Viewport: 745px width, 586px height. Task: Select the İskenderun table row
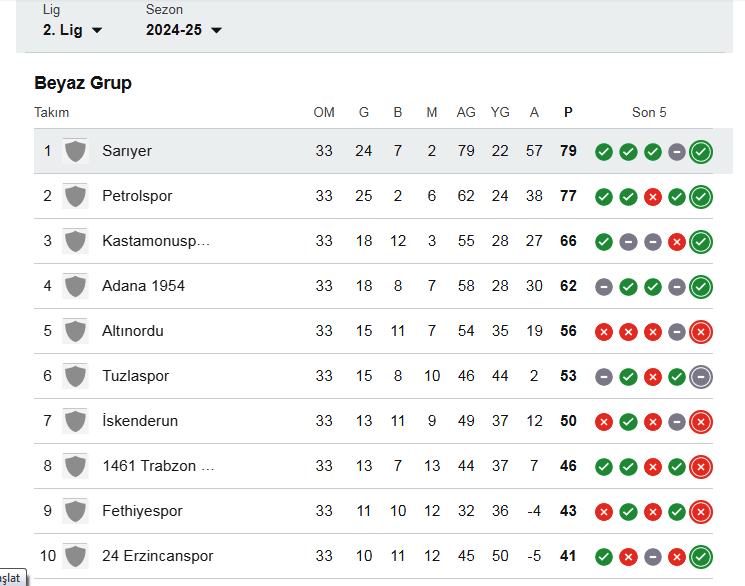click(373, 421)
